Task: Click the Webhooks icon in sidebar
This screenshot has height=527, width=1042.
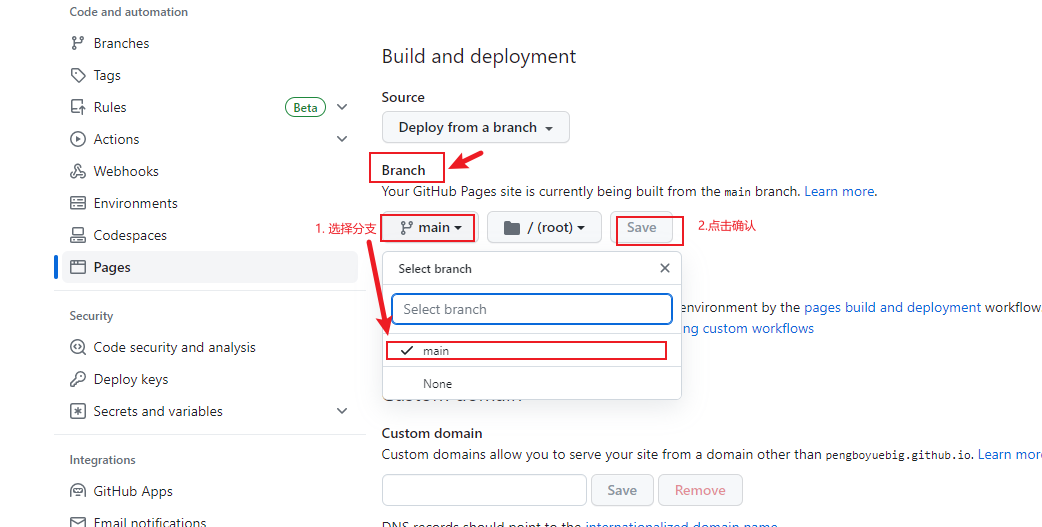Action: (x=78, y=171)
